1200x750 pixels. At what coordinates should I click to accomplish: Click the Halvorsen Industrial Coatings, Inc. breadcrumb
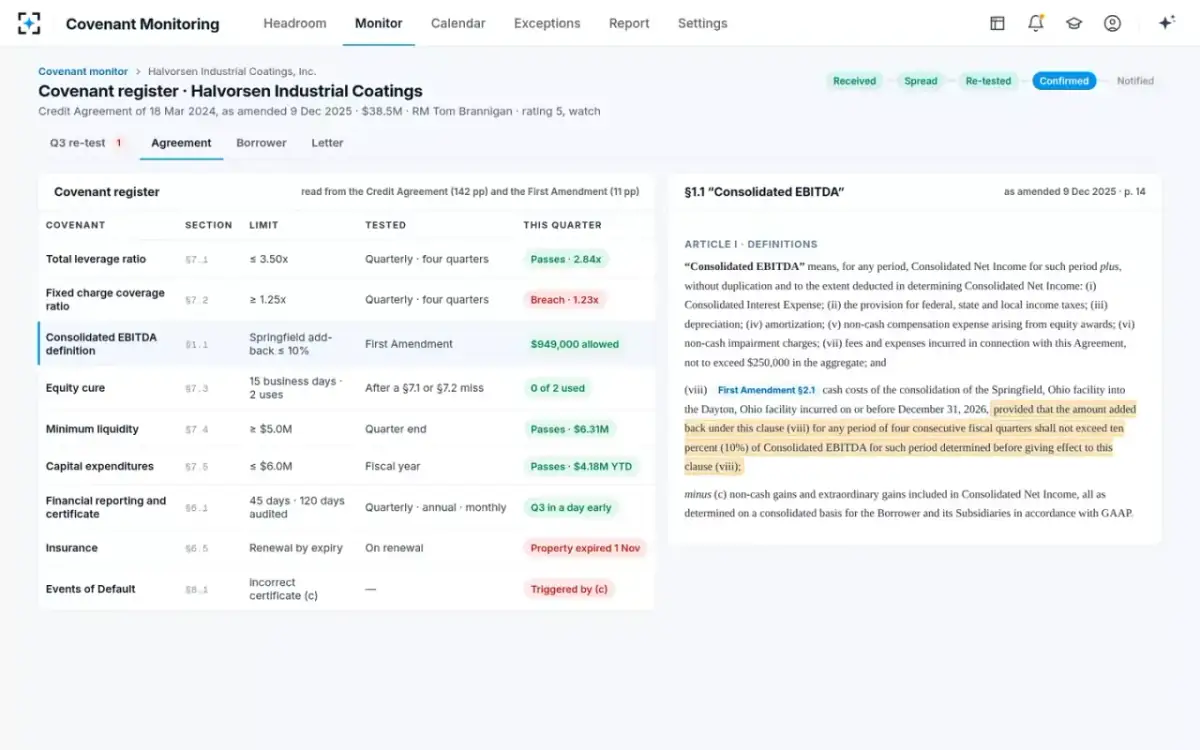point(232,72)
